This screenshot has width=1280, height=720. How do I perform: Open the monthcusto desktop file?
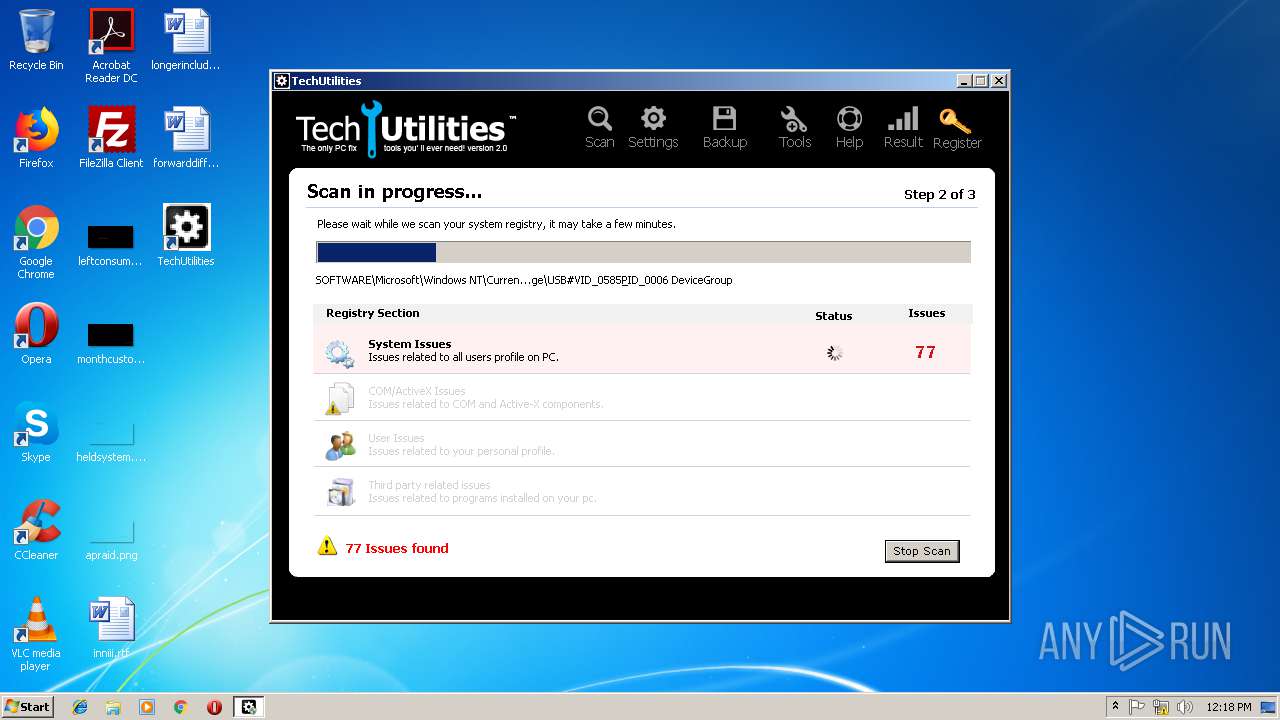(111, 343)
